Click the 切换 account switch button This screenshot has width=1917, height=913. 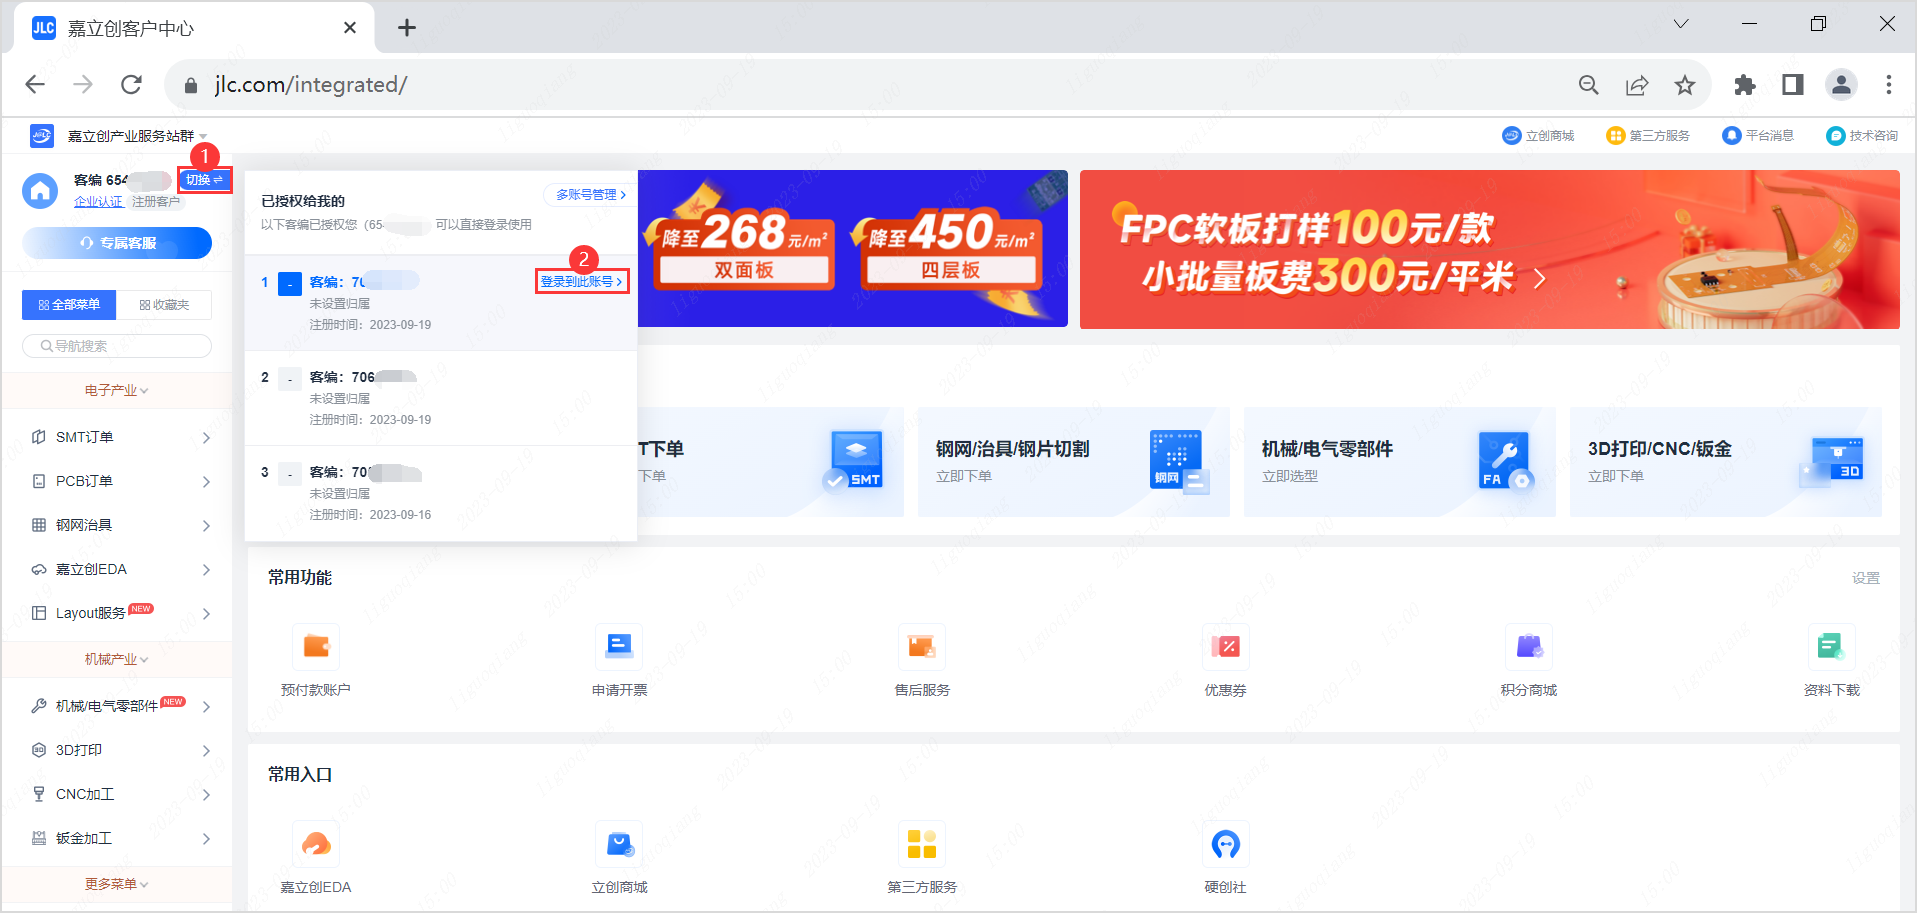coord(204,180)
